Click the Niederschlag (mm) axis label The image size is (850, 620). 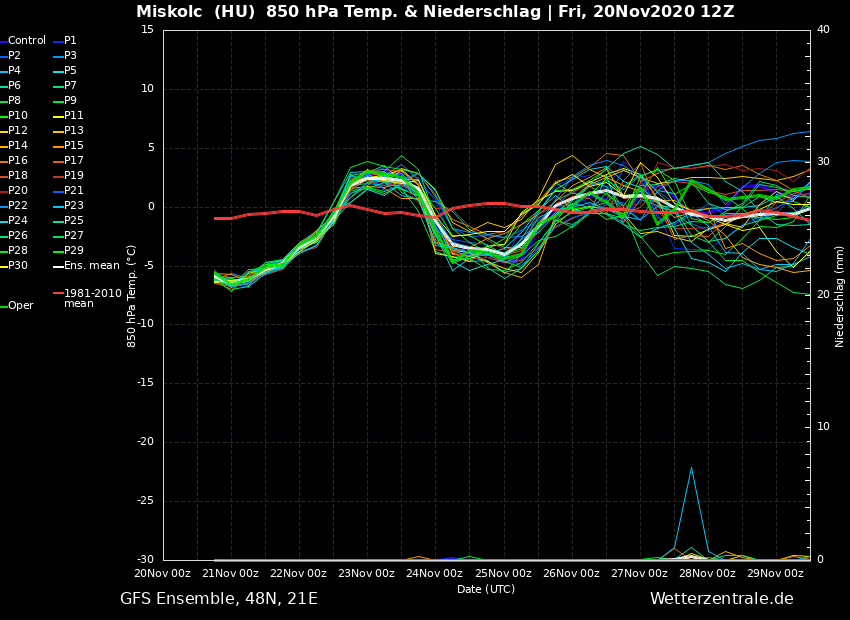tap(840, 296)
